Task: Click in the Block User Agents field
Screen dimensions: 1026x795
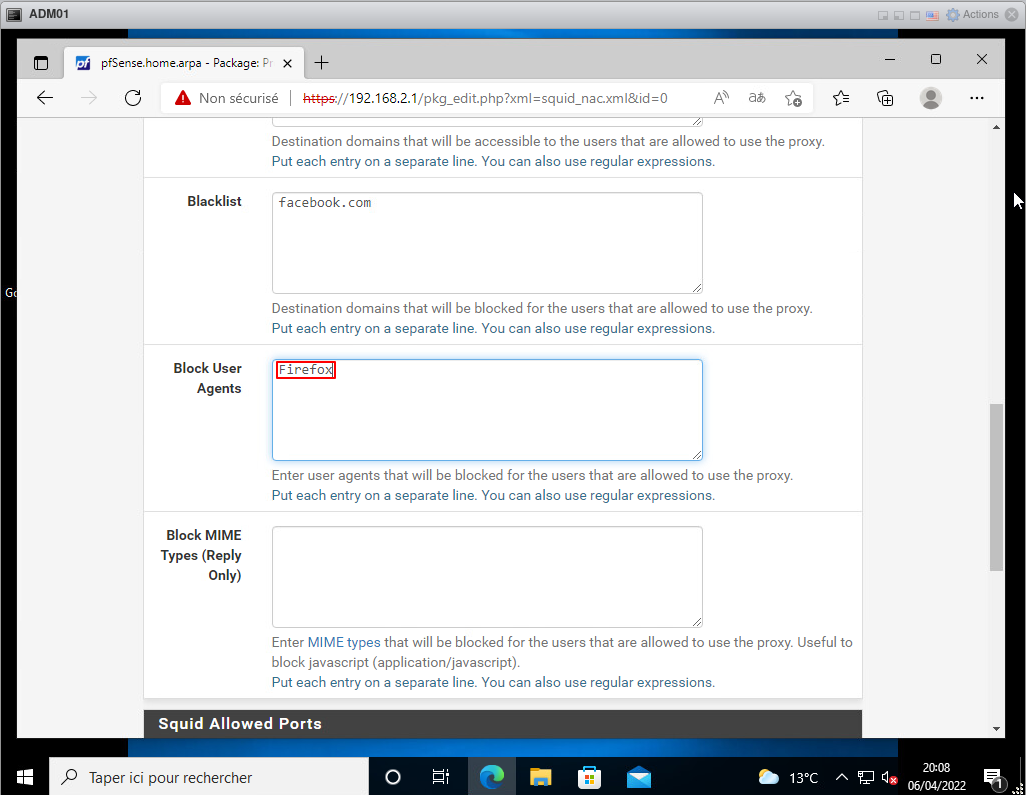Action: [x=487, y=410]
